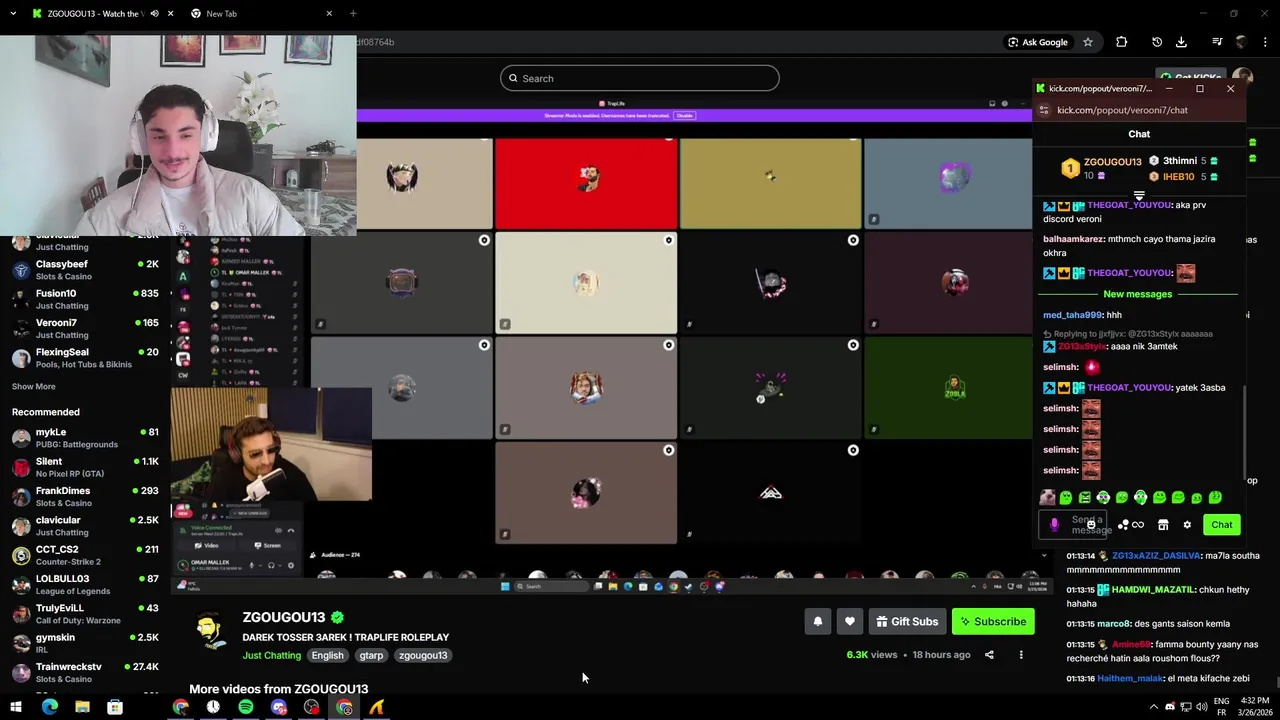
Task: Open recommended channel Silent
Action: click(x=85, y=467)
